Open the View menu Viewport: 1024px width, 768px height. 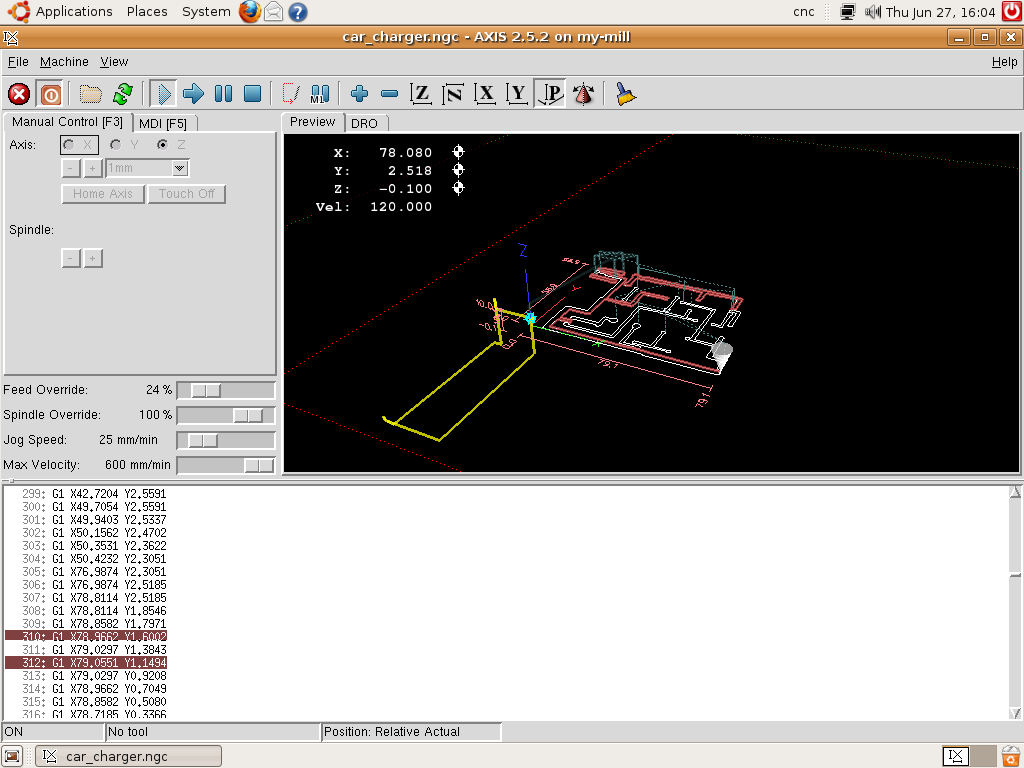coord(114,61)
